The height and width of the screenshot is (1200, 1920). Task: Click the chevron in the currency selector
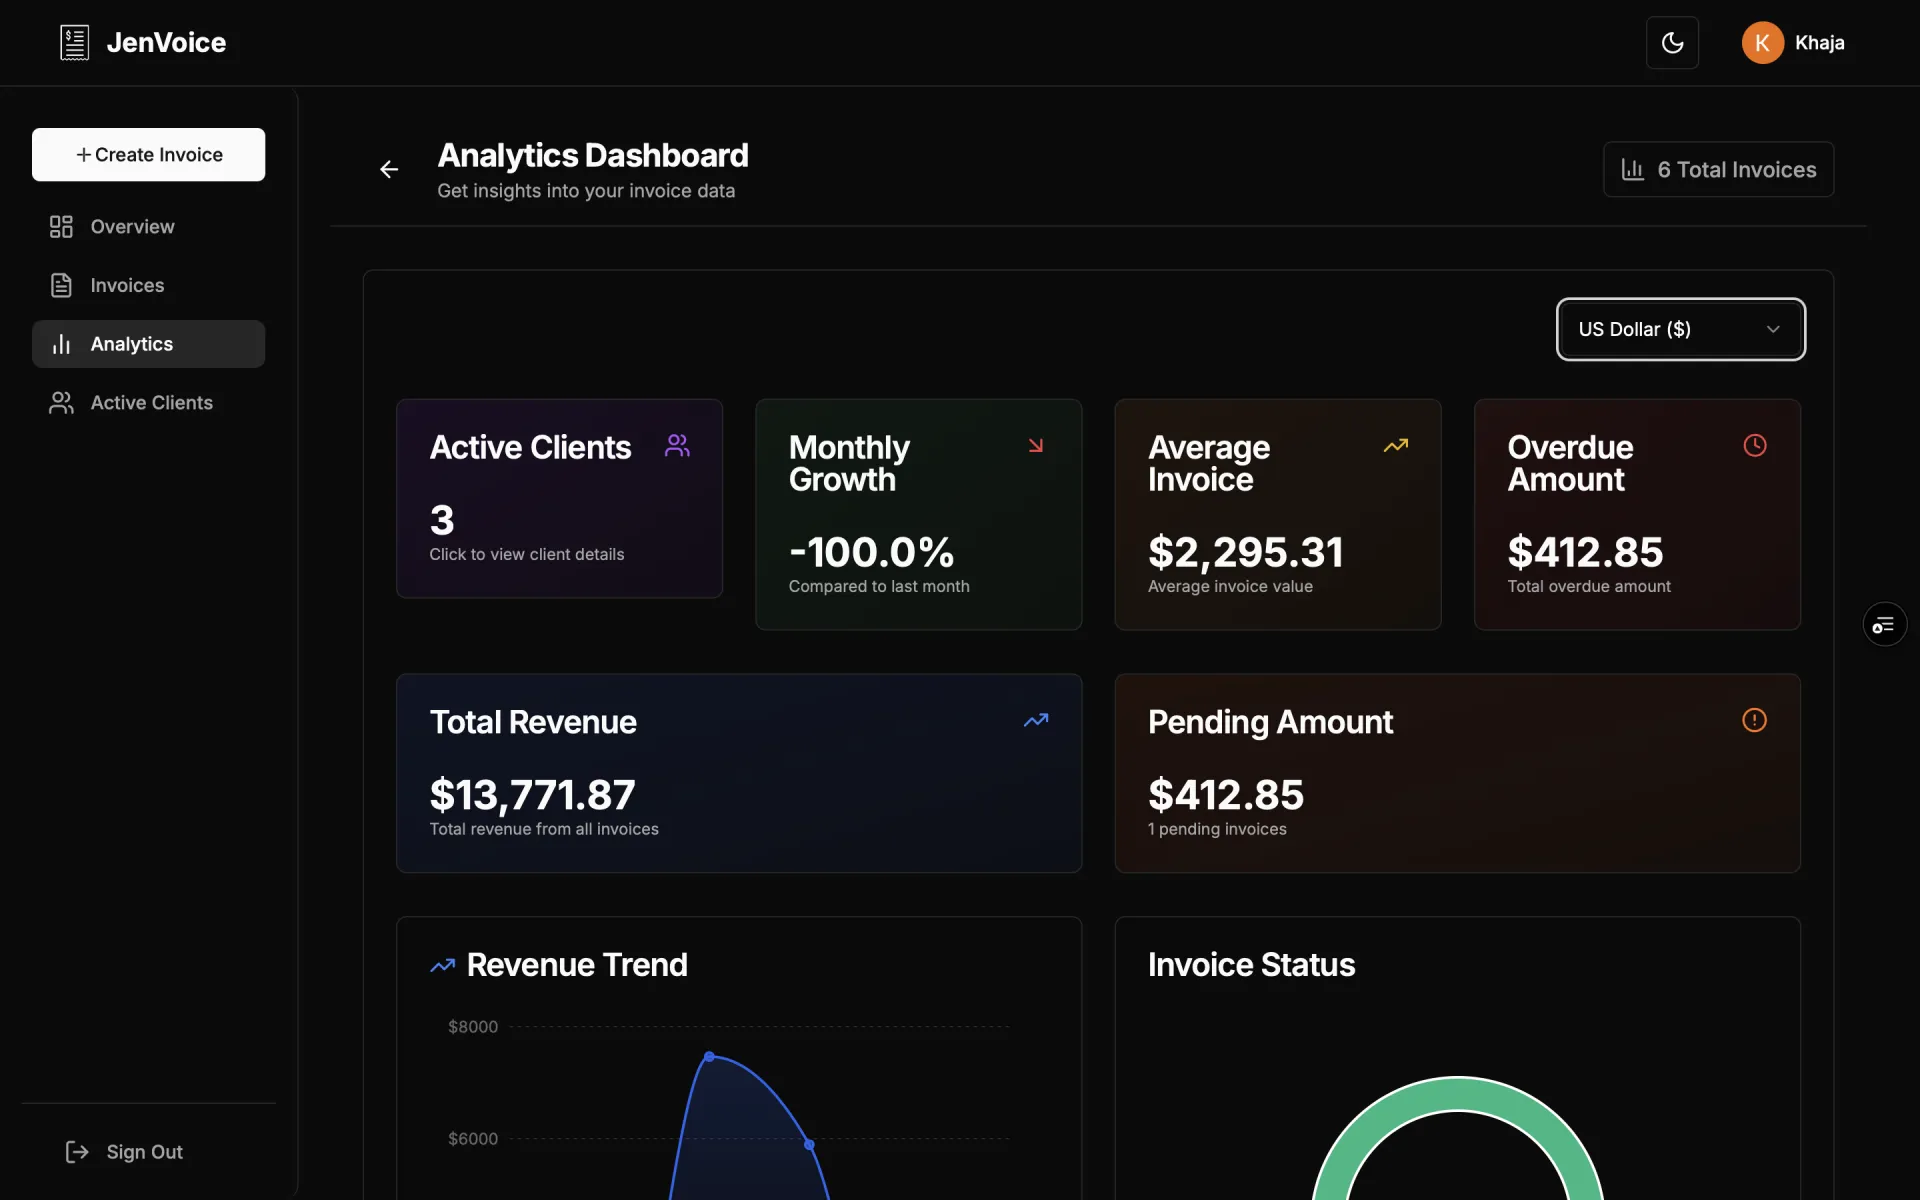1773,329
